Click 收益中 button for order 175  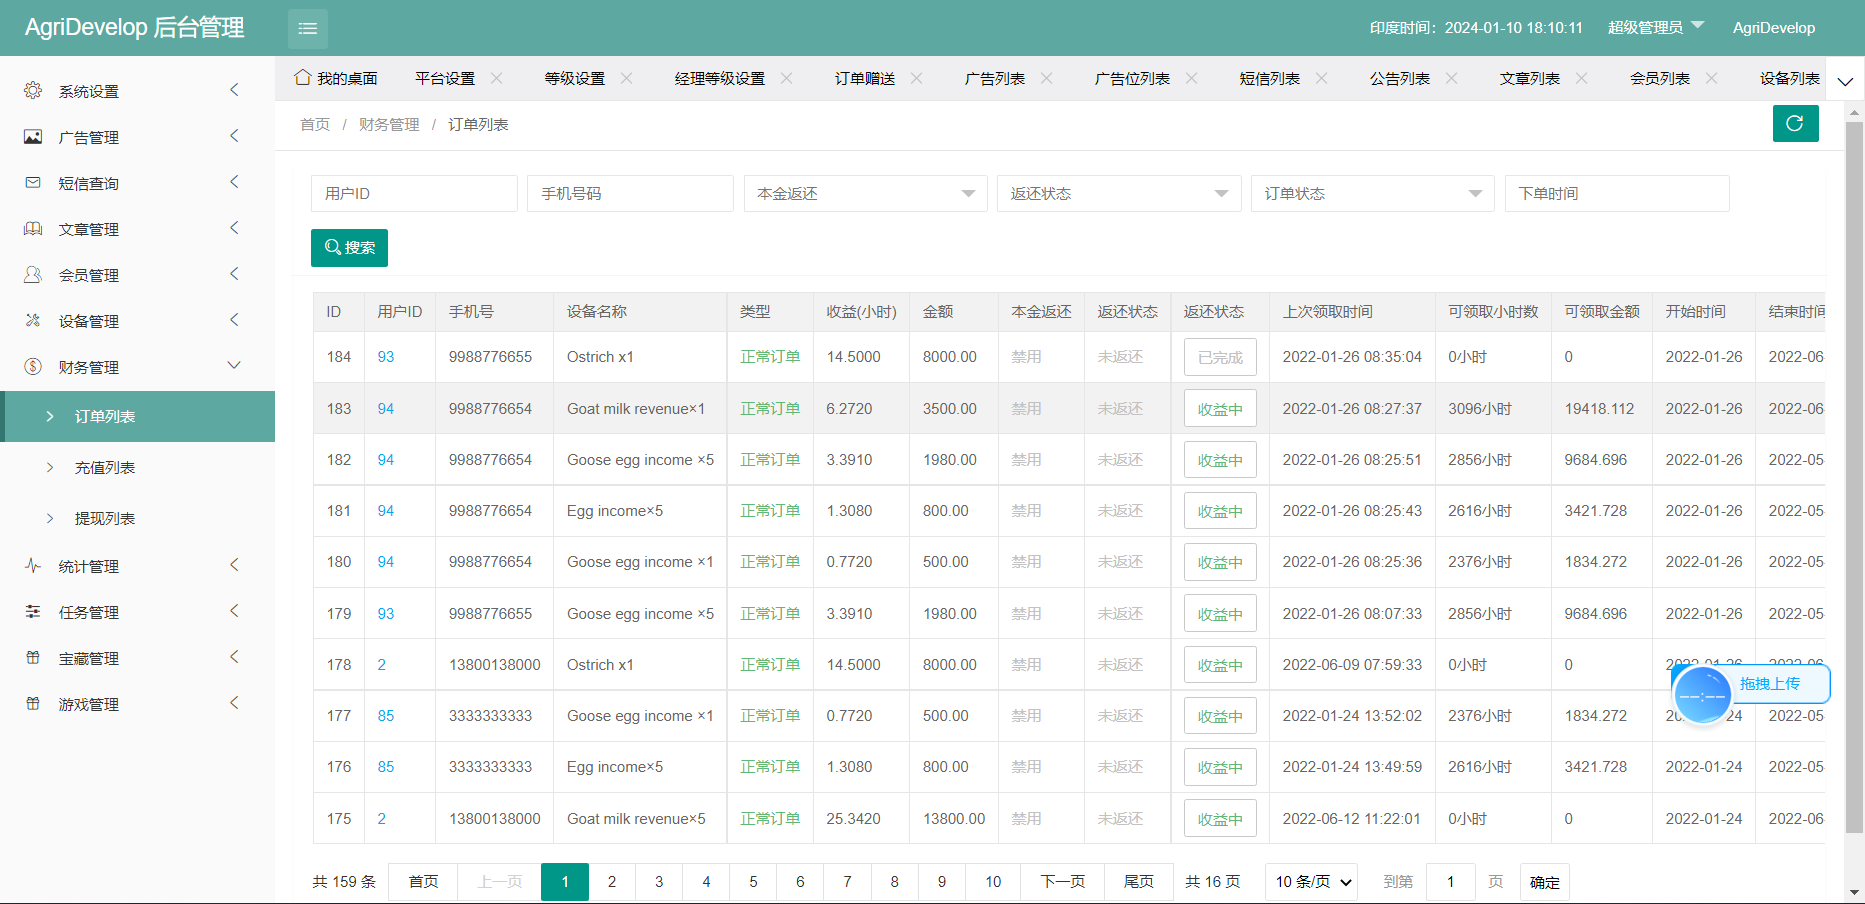(1220, 819)
